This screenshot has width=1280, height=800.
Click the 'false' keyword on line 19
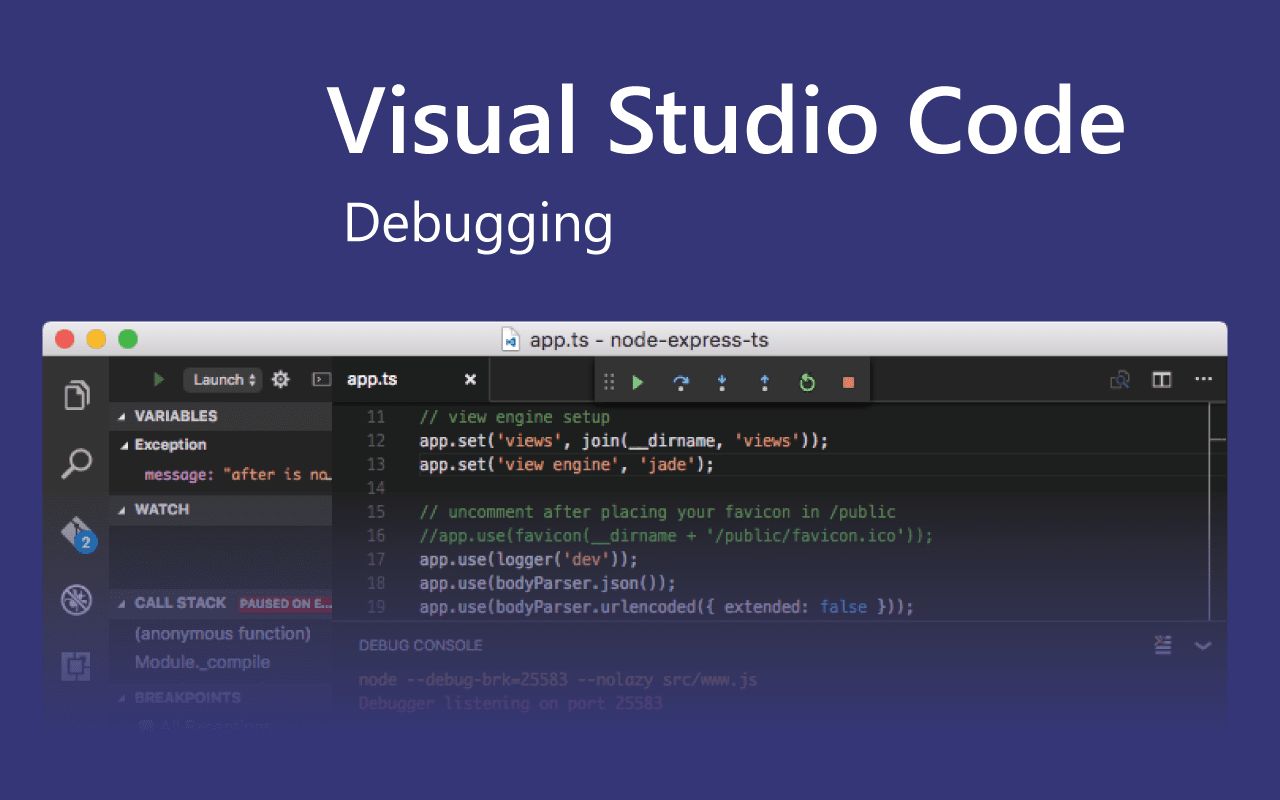point(843,607)
